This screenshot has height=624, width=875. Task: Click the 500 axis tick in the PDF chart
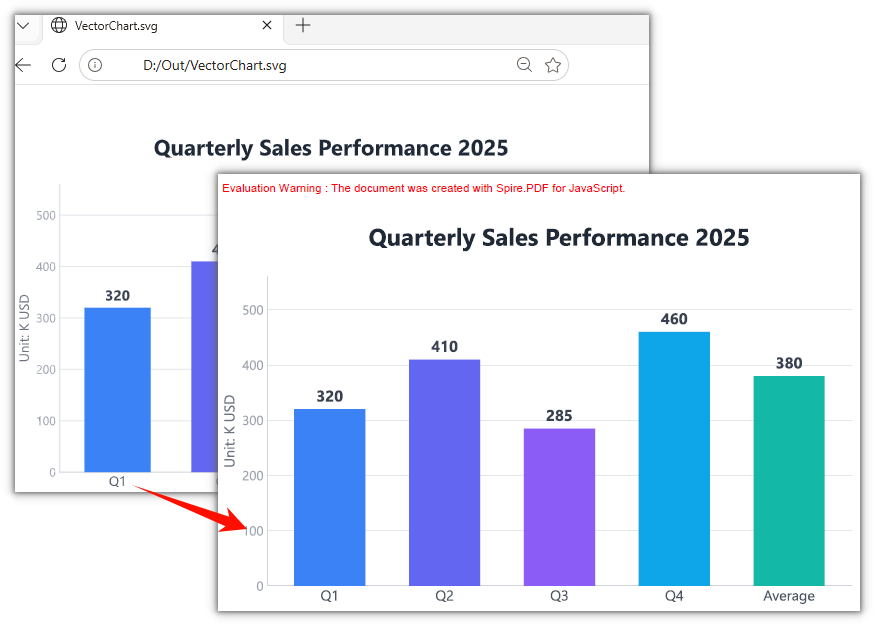[x=253, y=310]
